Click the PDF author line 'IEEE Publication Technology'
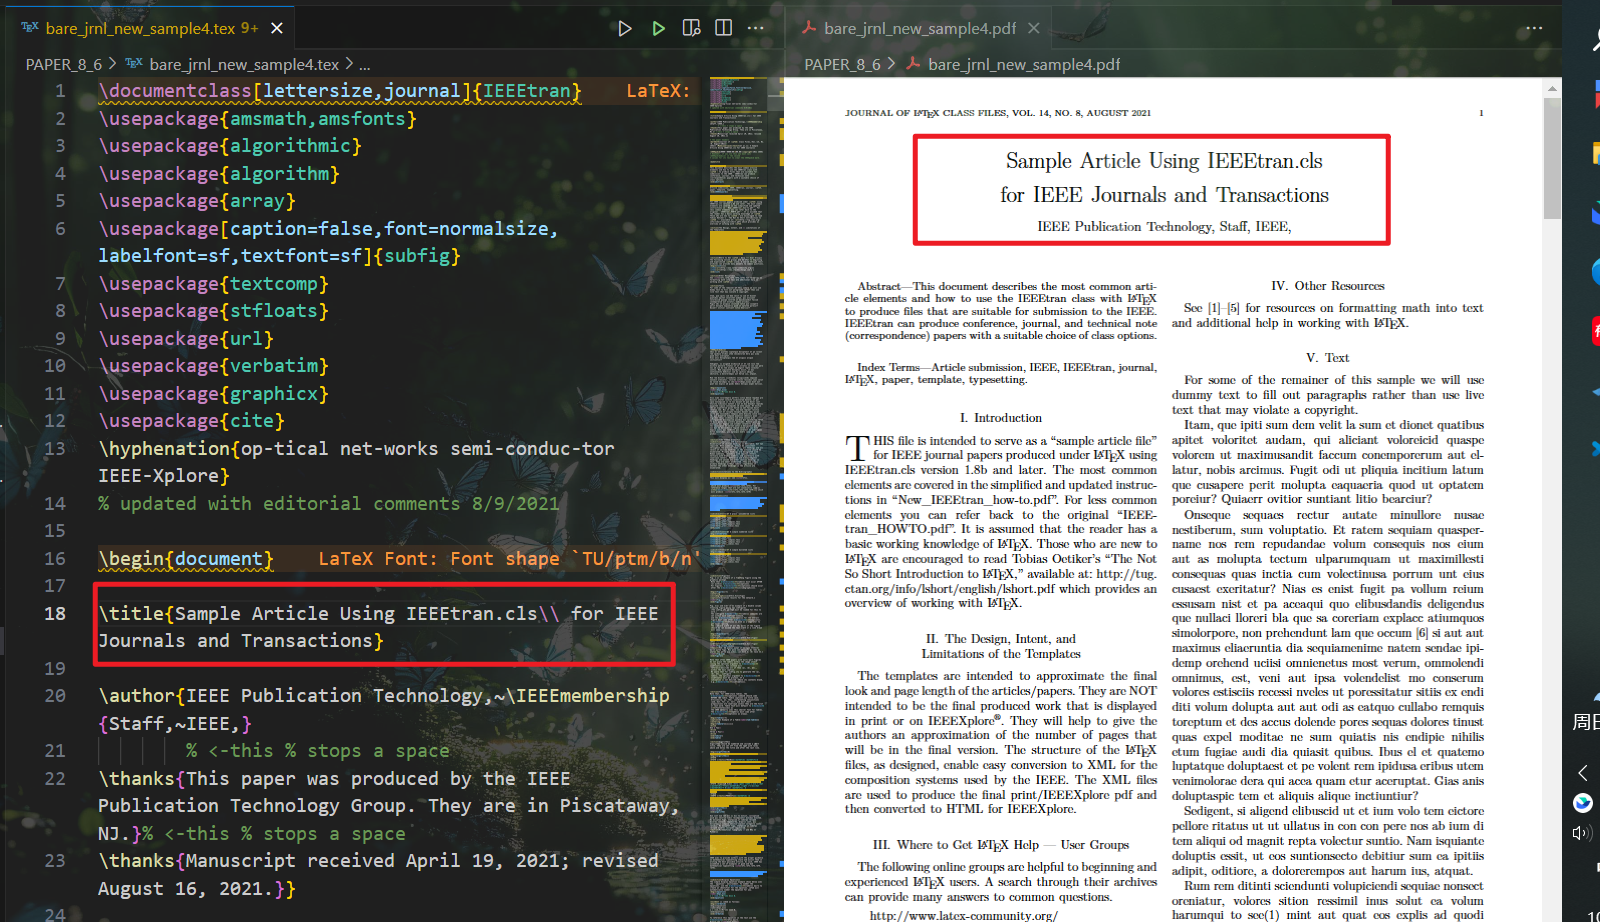Screen dimensions: 1600x922 pos(1164,227)
